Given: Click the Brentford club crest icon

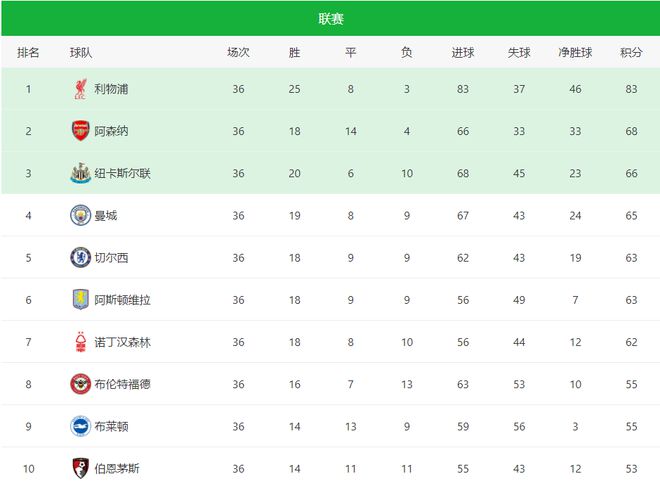Looking at the screenshot, I should (80, 384).
